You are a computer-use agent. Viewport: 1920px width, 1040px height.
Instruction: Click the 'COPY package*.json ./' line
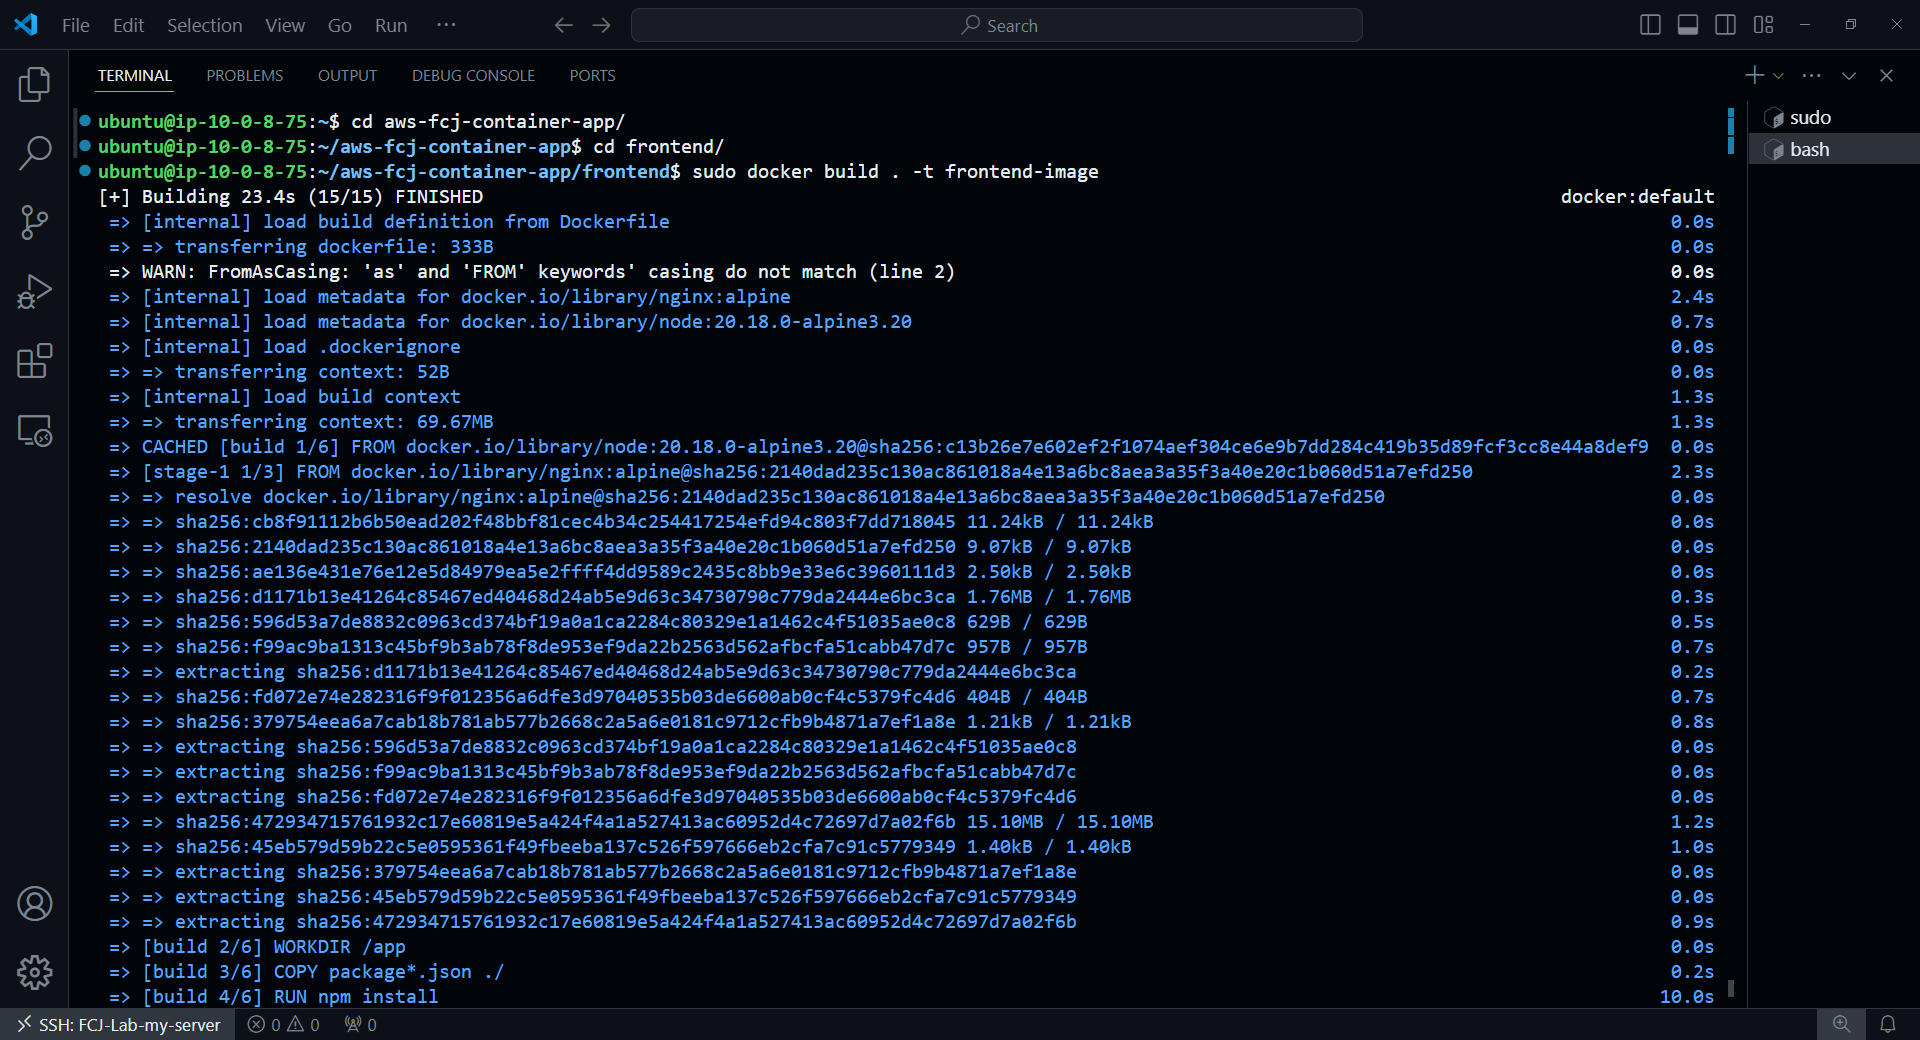point(306,972)
